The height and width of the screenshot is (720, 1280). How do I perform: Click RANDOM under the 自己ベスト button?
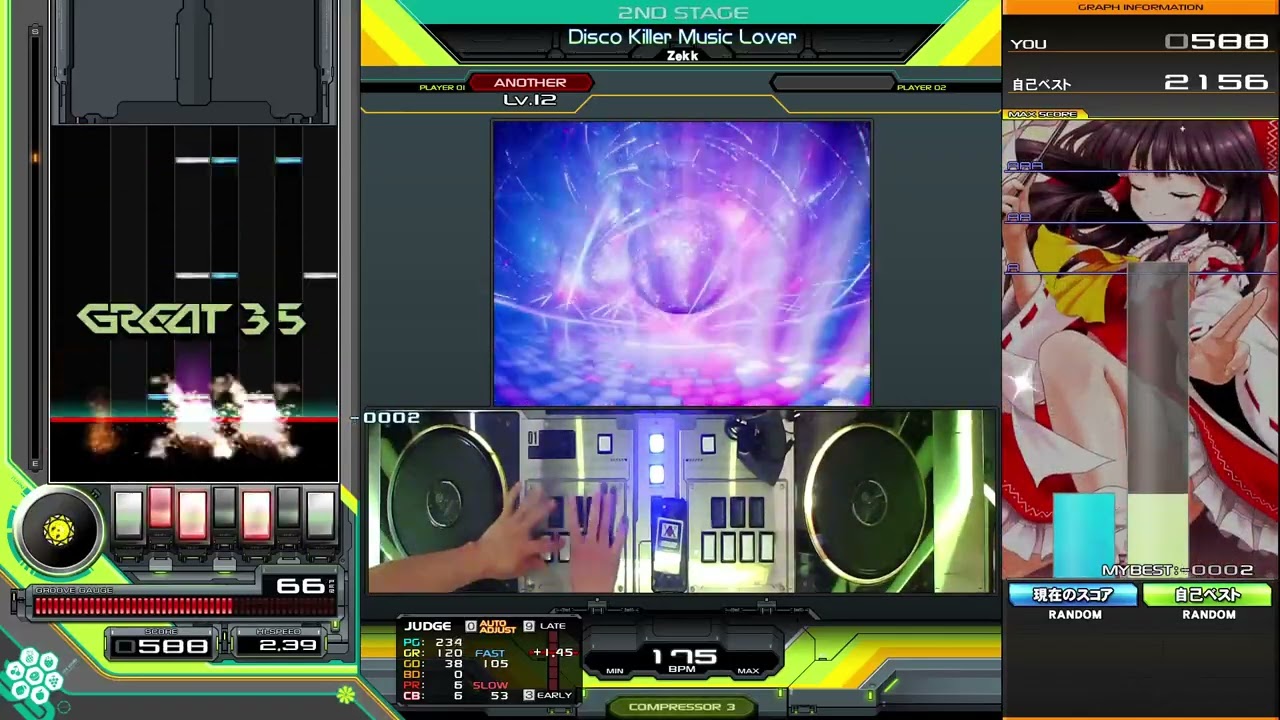point(1209,615)
